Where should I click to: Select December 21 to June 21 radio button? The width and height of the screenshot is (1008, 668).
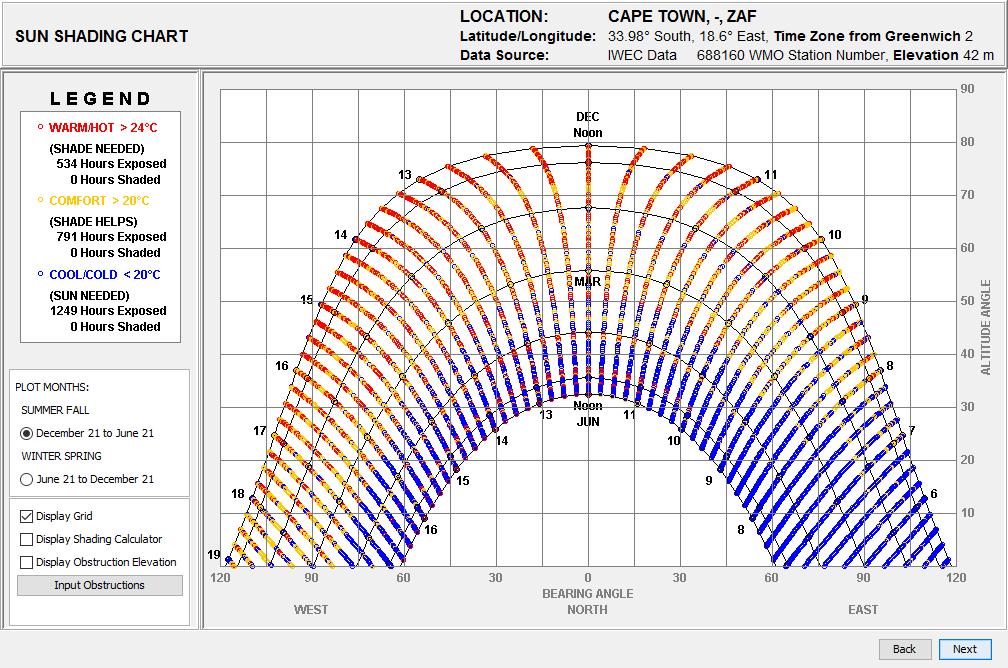[x=26, y=433]
